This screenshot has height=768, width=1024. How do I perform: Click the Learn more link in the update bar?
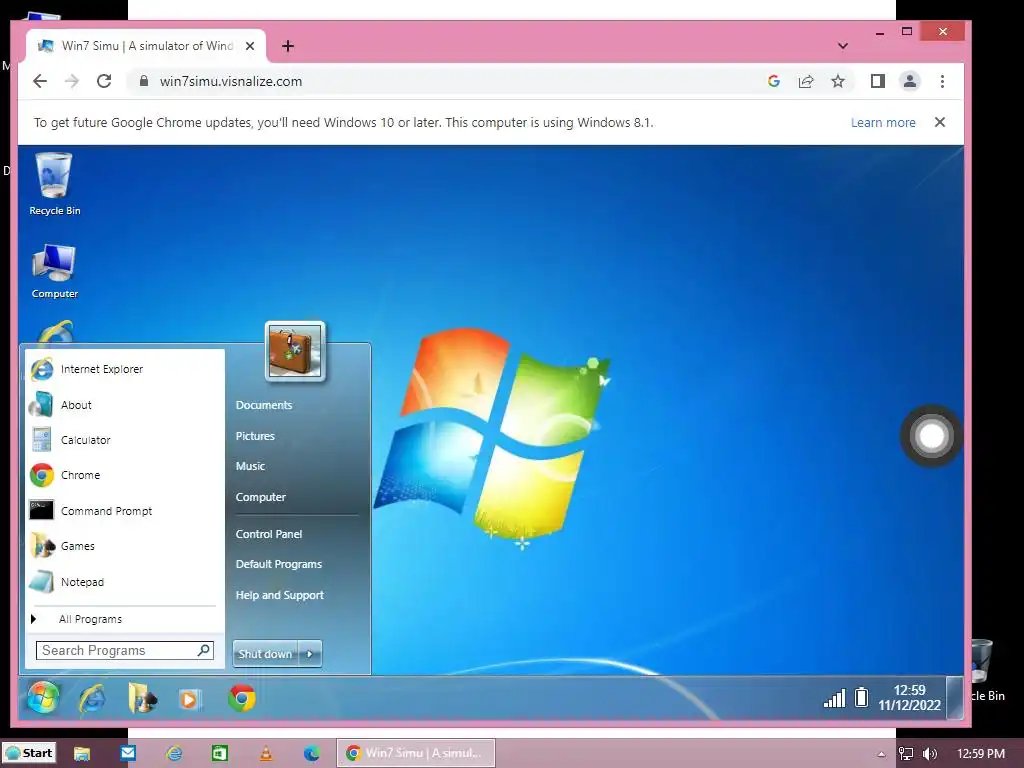pyautogui.click(x=883, y=122)
